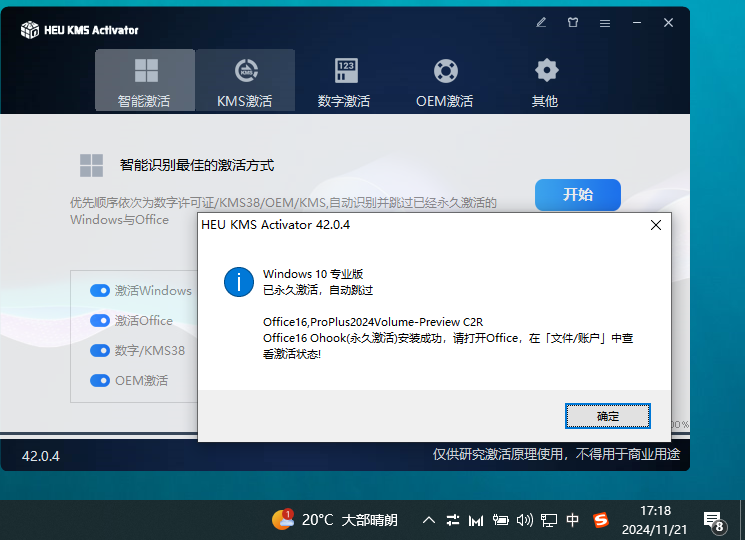
Task: Toggle the 激活Windows switch
Action: click(x=100, y=291)
